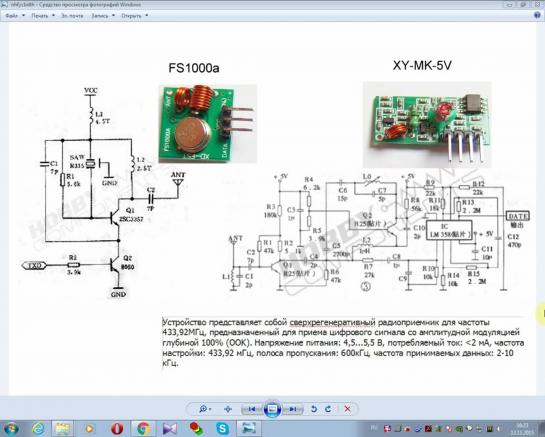Launch Internet Explorer from taskbar
Screen dimensions: 545x437
pos(38,428)
